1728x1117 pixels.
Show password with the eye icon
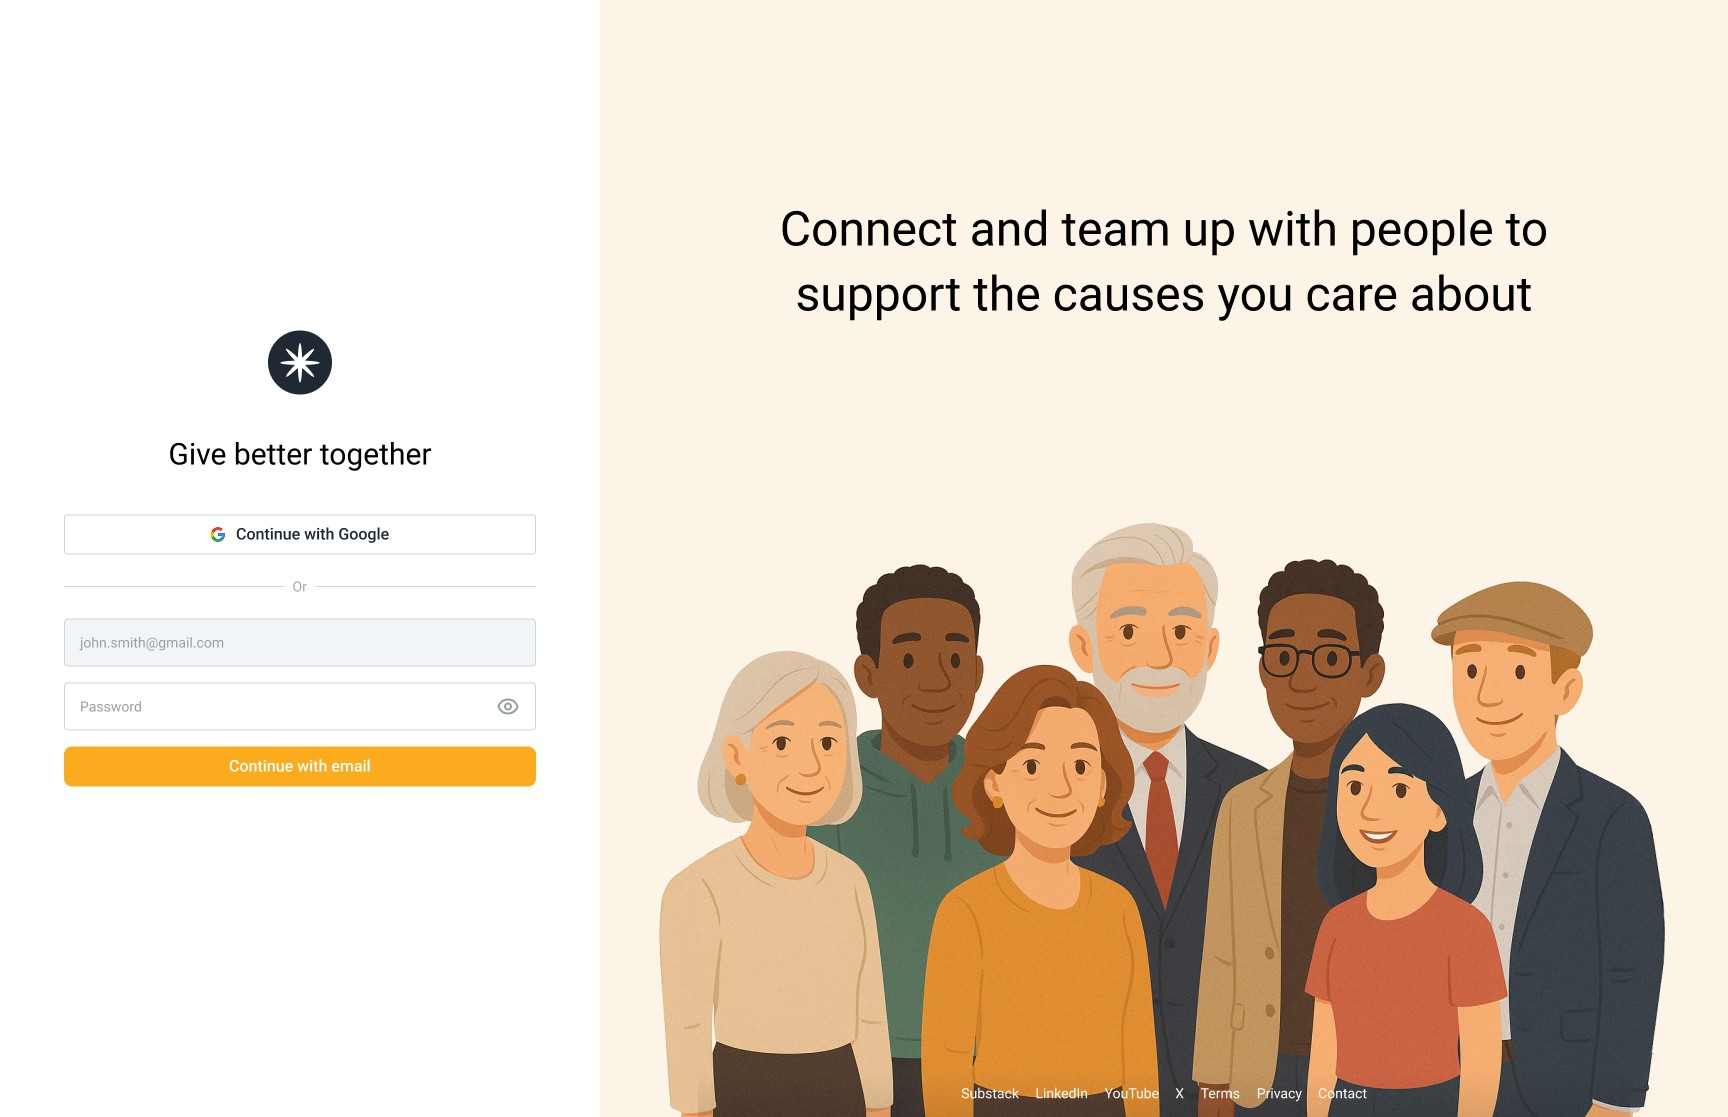[x=508, y=707]
